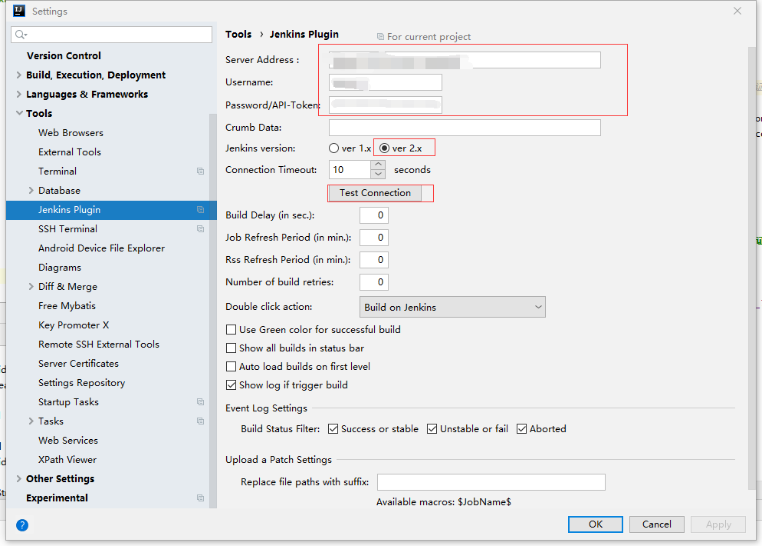This screenshot has width=762, height=546.
Task: Expand Other Settings section
Action: pyautogui.click(x=19, y=478)
